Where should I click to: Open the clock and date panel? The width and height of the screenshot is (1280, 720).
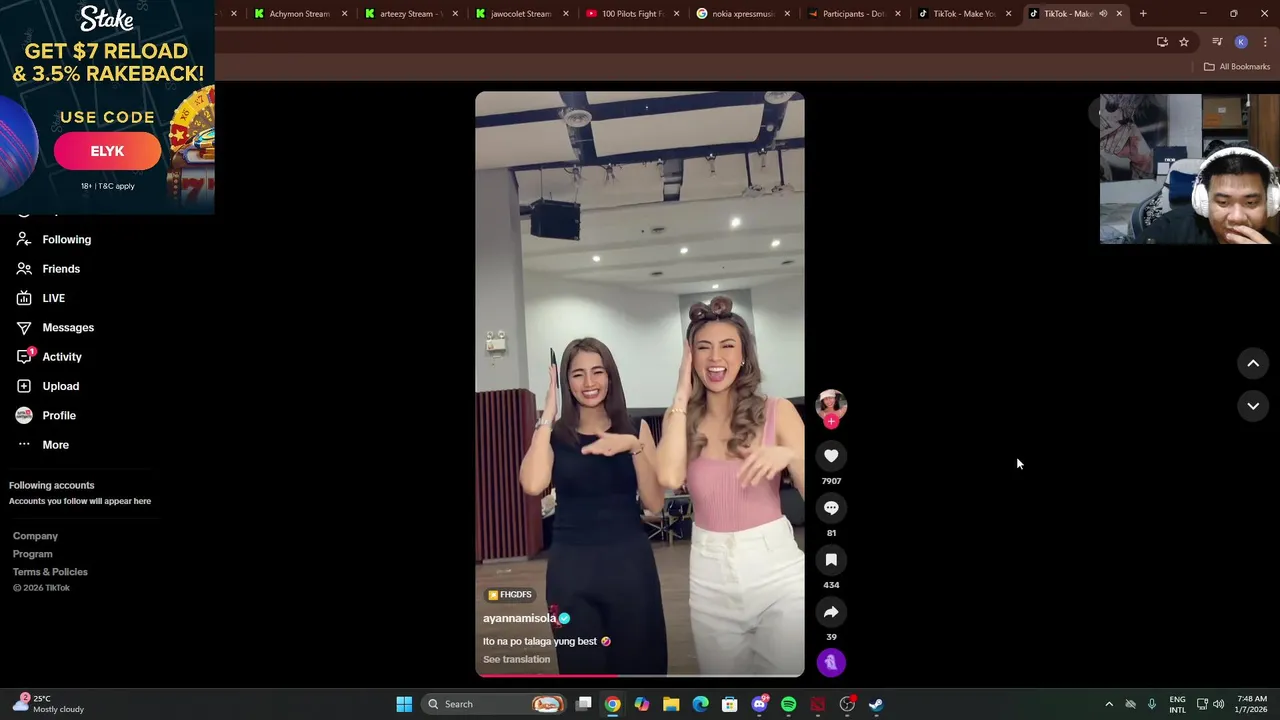tap(1252, 704)
